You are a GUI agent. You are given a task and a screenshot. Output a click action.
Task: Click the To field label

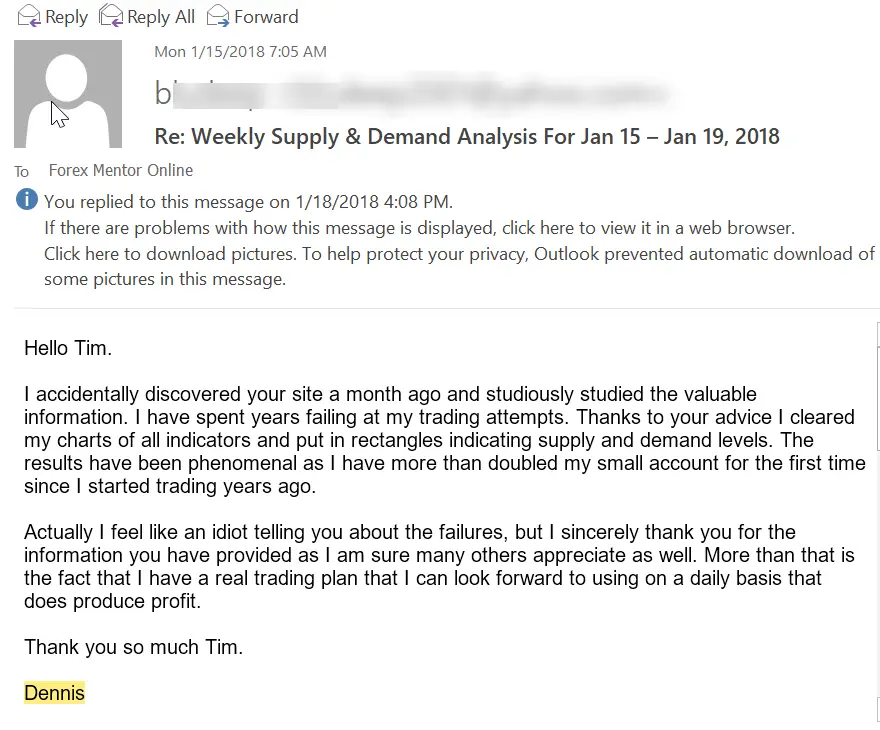21,171
